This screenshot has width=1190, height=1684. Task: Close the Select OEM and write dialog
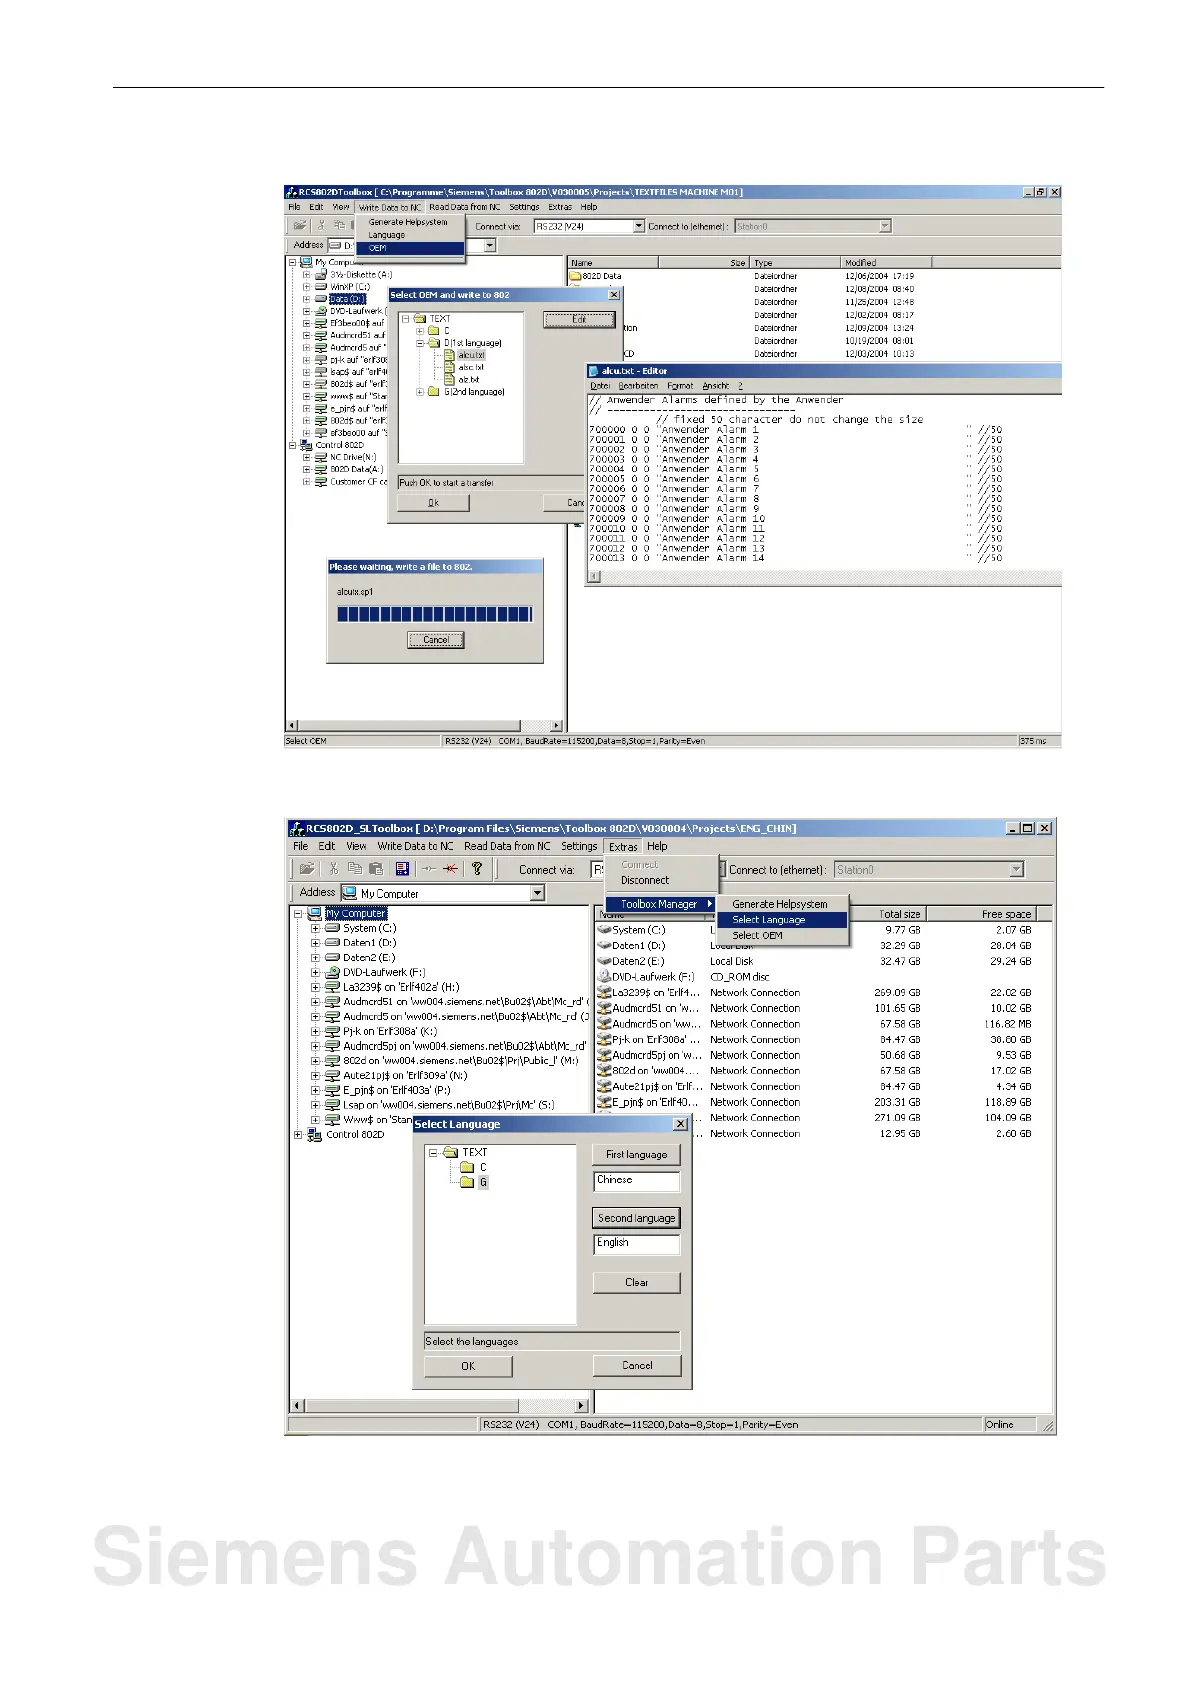click(x=614, y=295)
